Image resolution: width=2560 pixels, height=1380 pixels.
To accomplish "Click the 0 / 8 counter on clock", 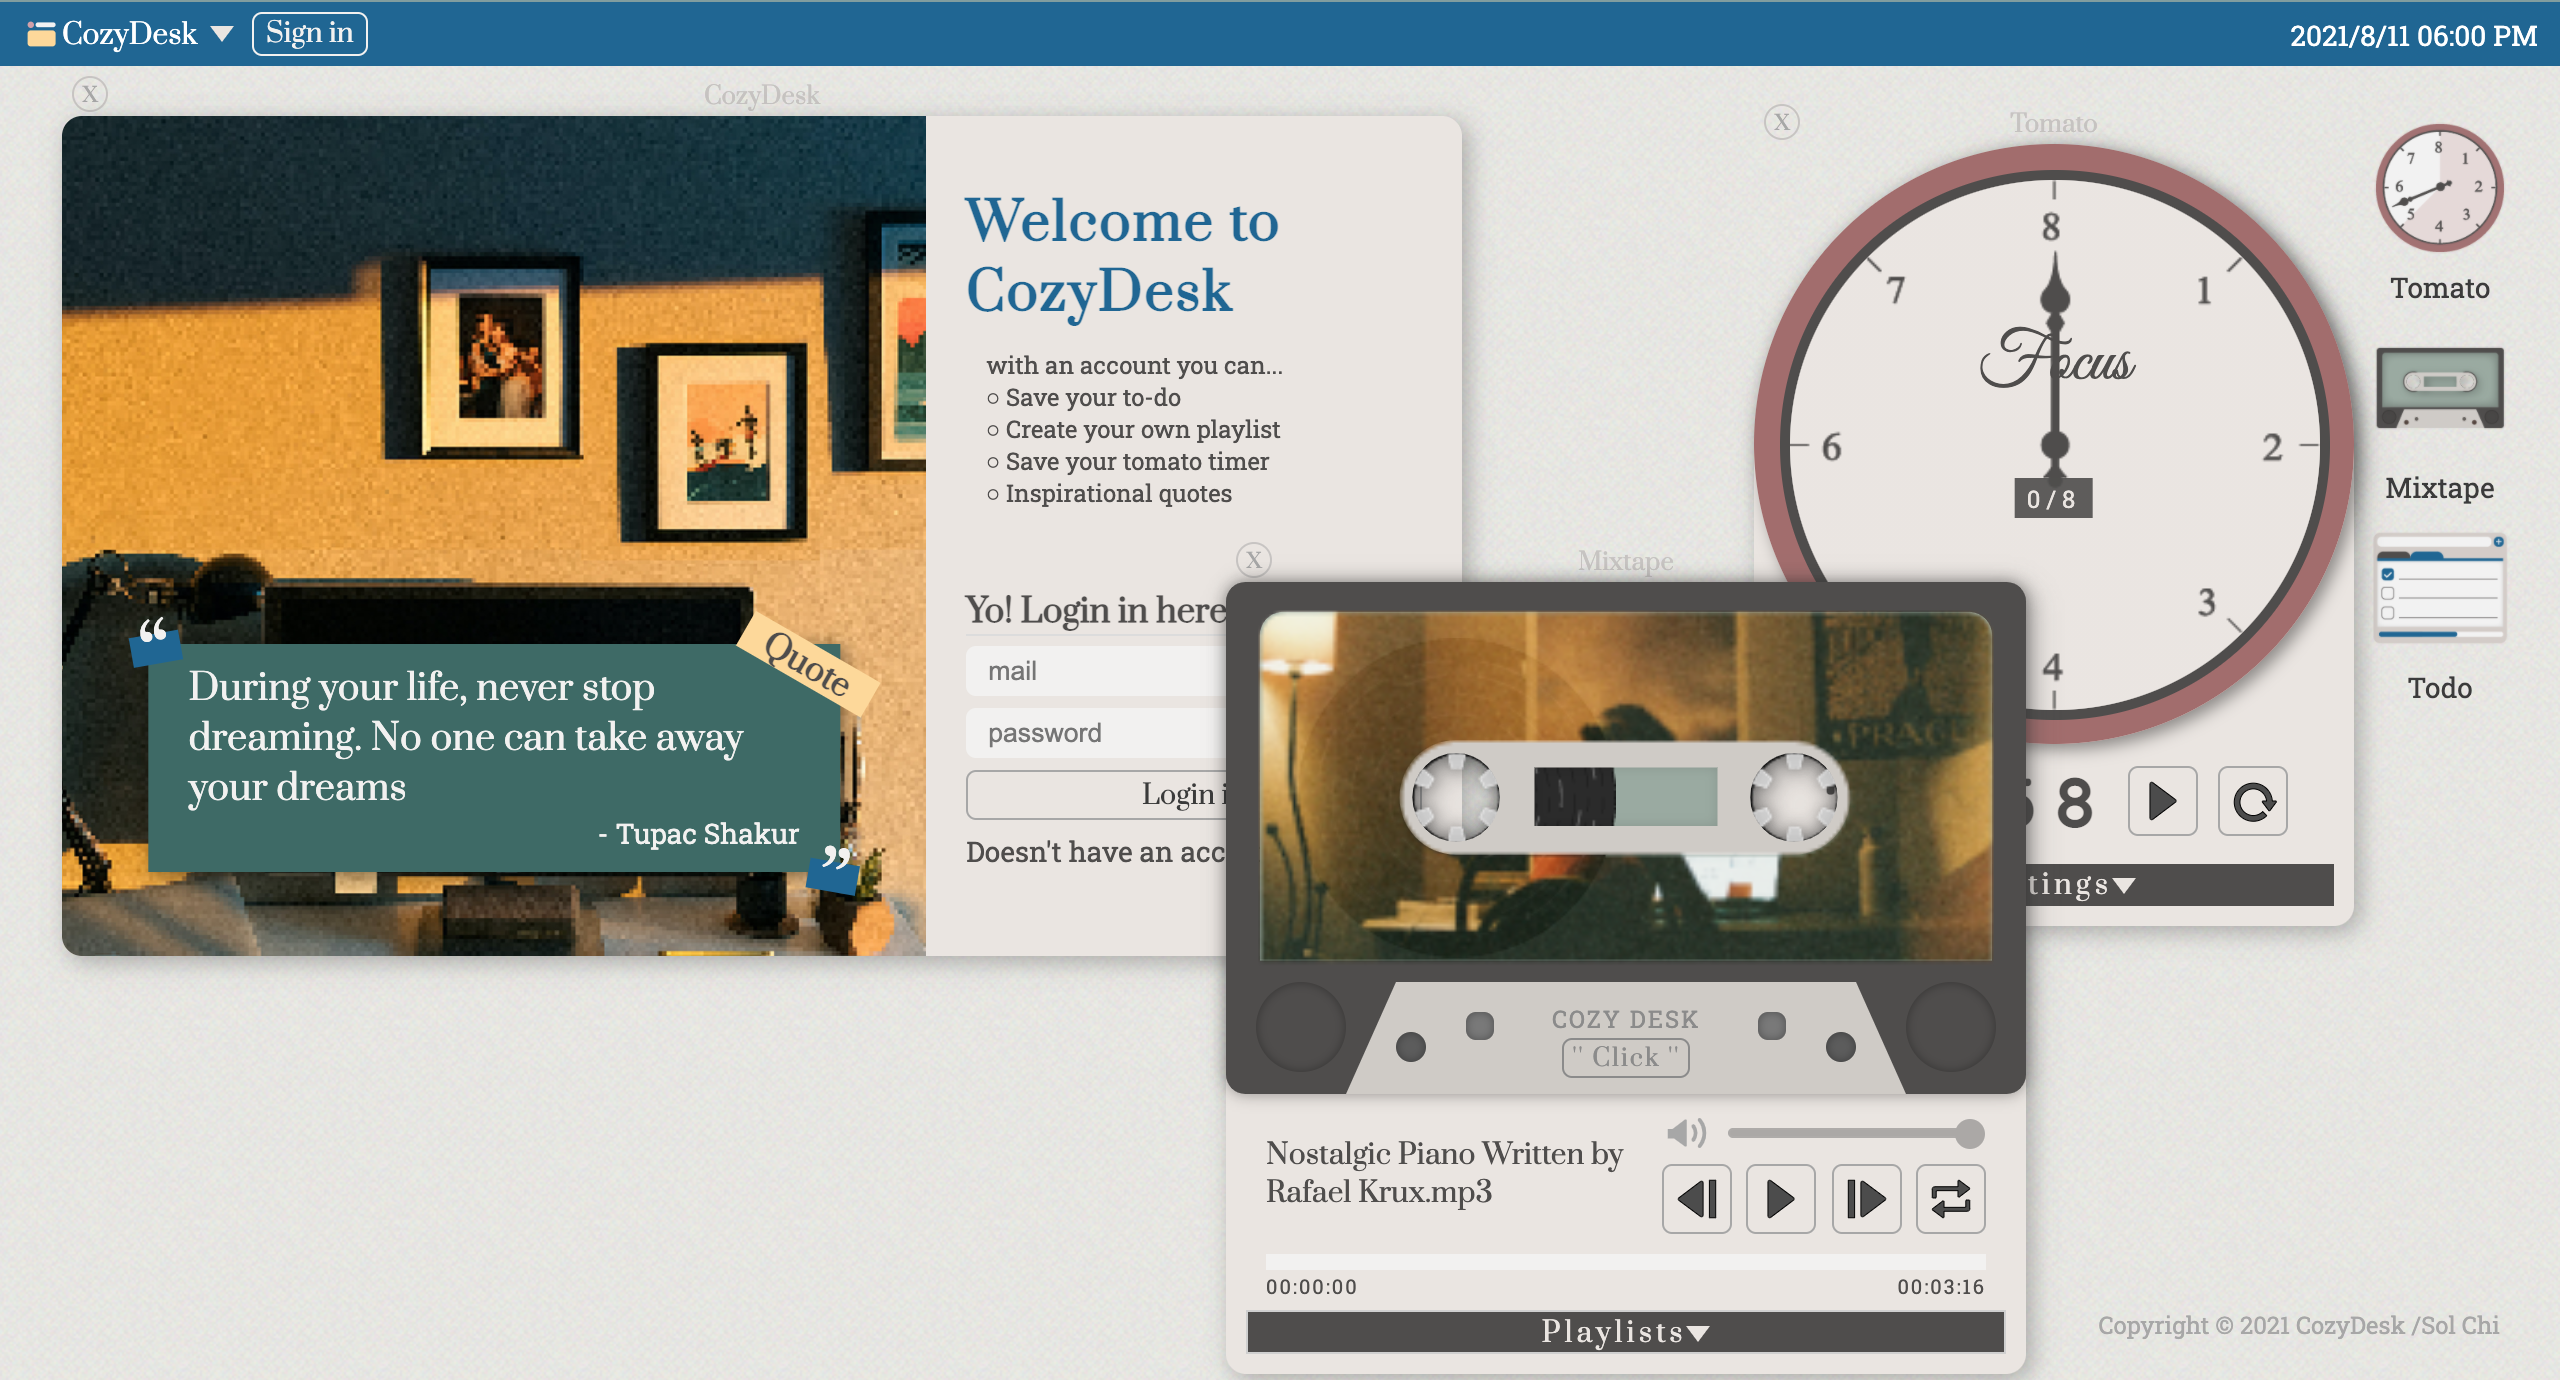I will coord(2052,499).
